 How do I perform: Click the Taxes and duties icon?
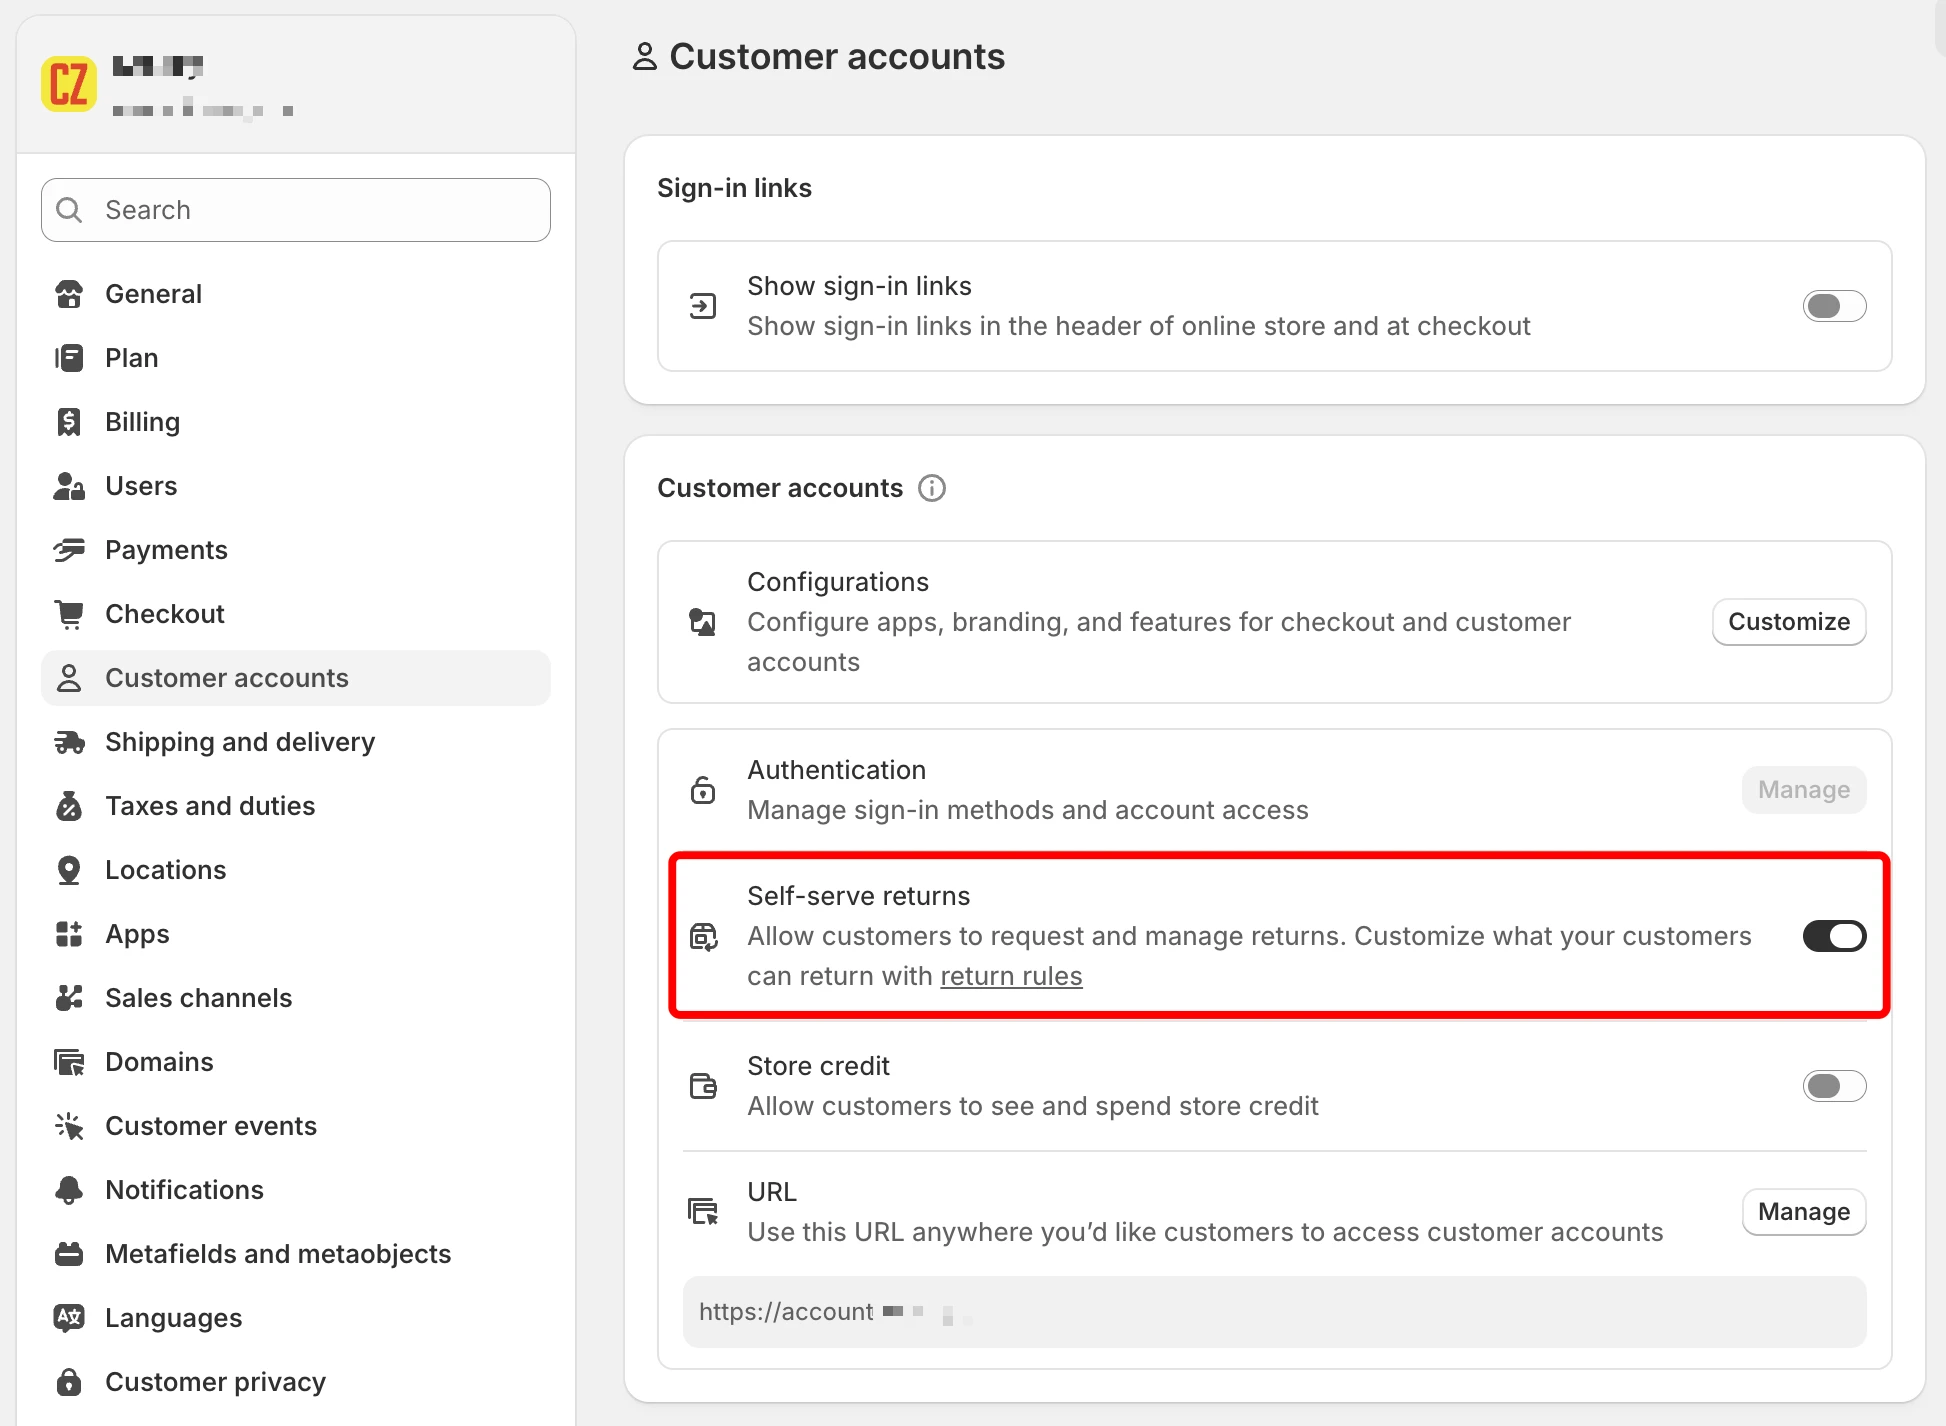(69, 806)
